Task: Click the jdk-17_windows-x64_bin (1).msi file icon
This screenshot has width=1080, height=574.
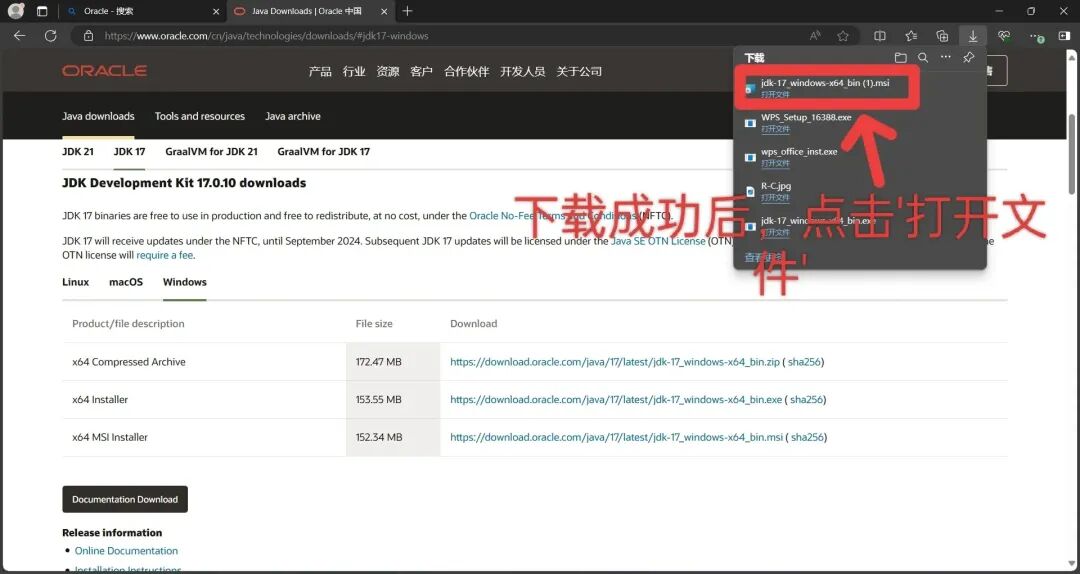Action: coord(750,88)
